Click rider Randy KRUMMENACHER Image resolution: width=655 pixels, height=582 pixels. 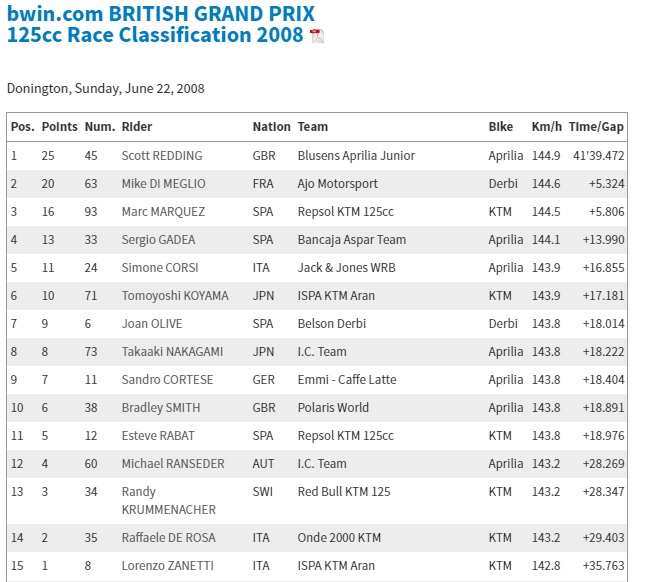coord(168,500)
